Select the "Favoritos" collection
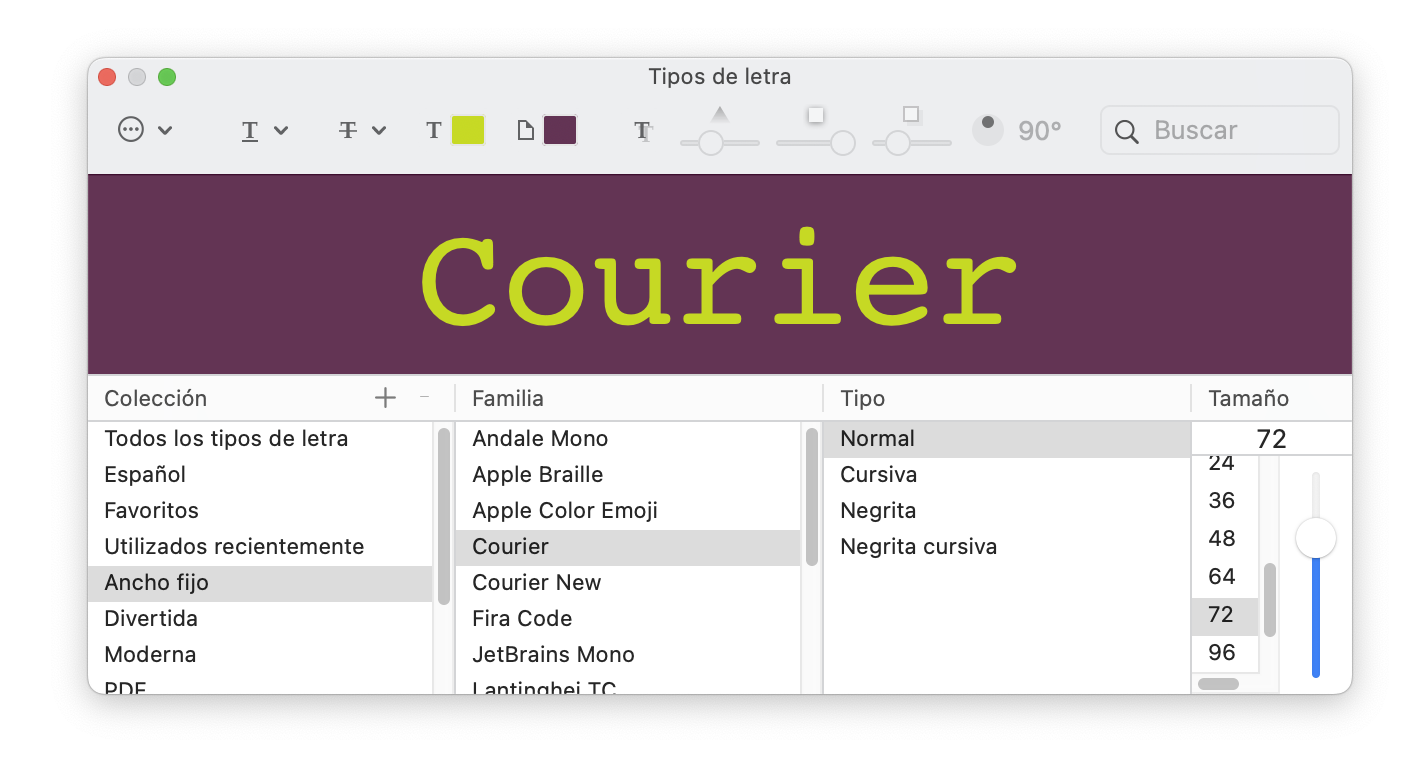 point(260,510)
